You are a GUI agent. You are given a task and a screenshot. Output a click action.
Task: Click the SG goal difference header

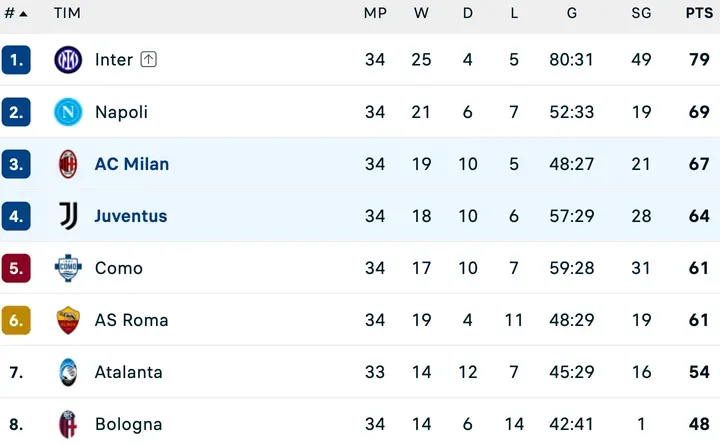pos(641,13)
